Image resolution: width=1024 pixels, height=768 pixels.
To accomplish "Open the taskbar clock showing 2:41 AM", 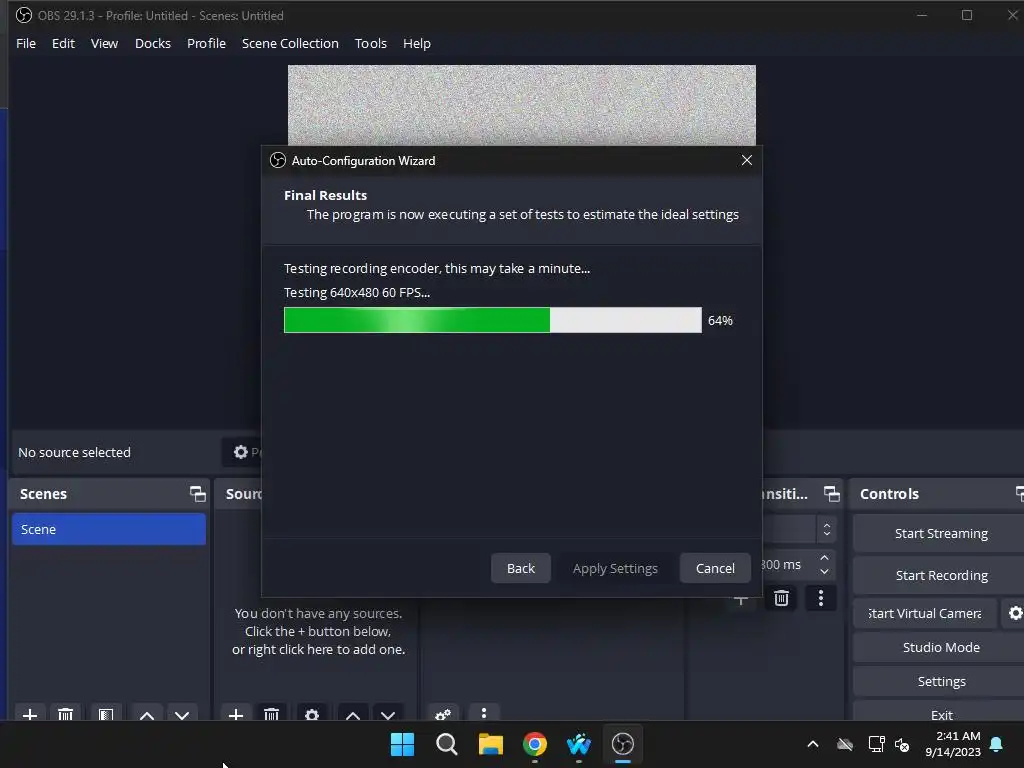I will (953, 744).
